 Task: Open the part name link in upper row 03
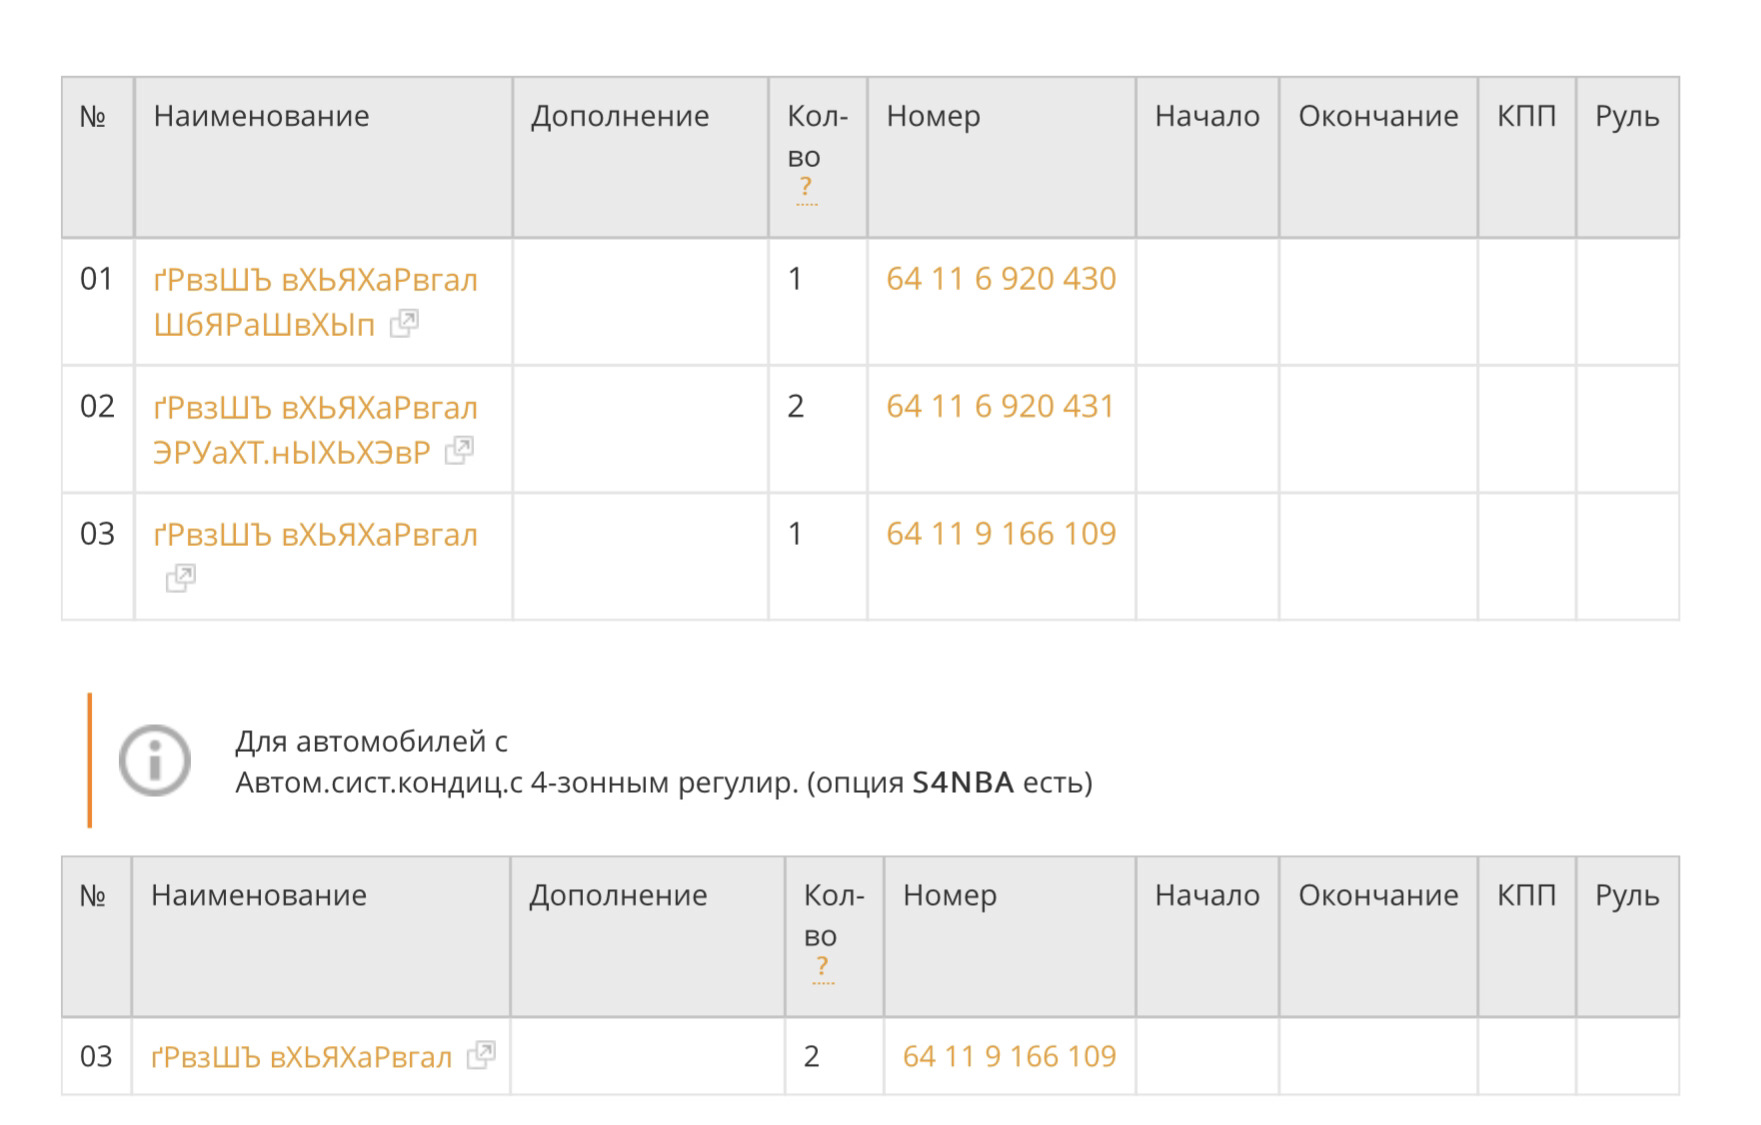(x=315, y=536)
